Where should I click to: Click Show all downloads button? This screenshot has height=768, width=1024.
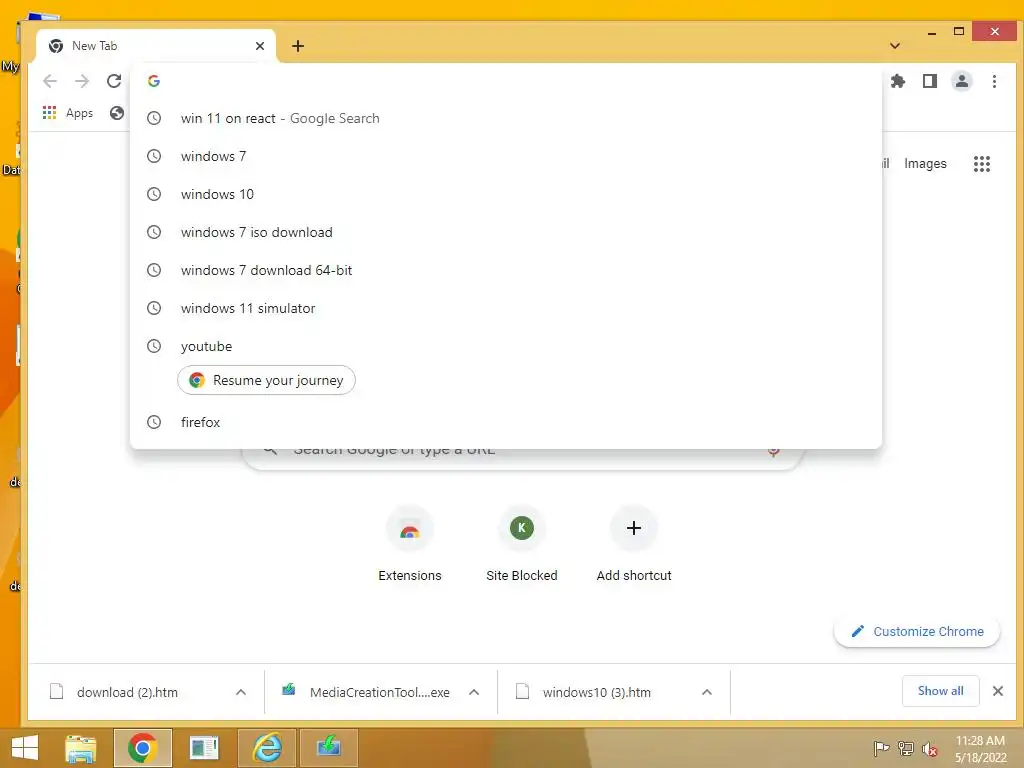(940, 691)
